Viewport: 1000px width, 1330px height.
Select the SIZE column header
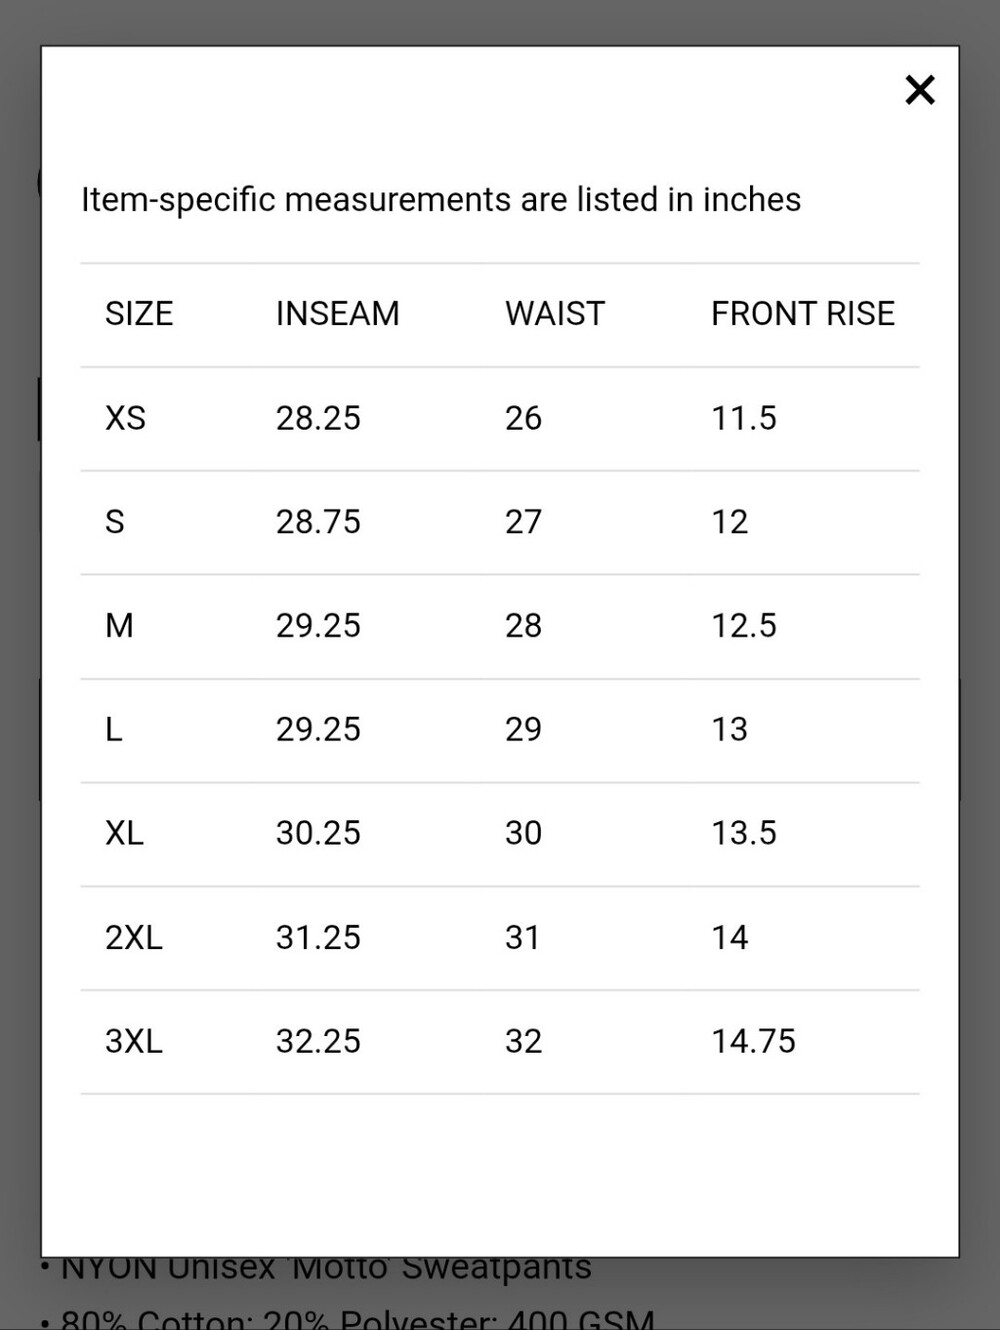point(139,314)
